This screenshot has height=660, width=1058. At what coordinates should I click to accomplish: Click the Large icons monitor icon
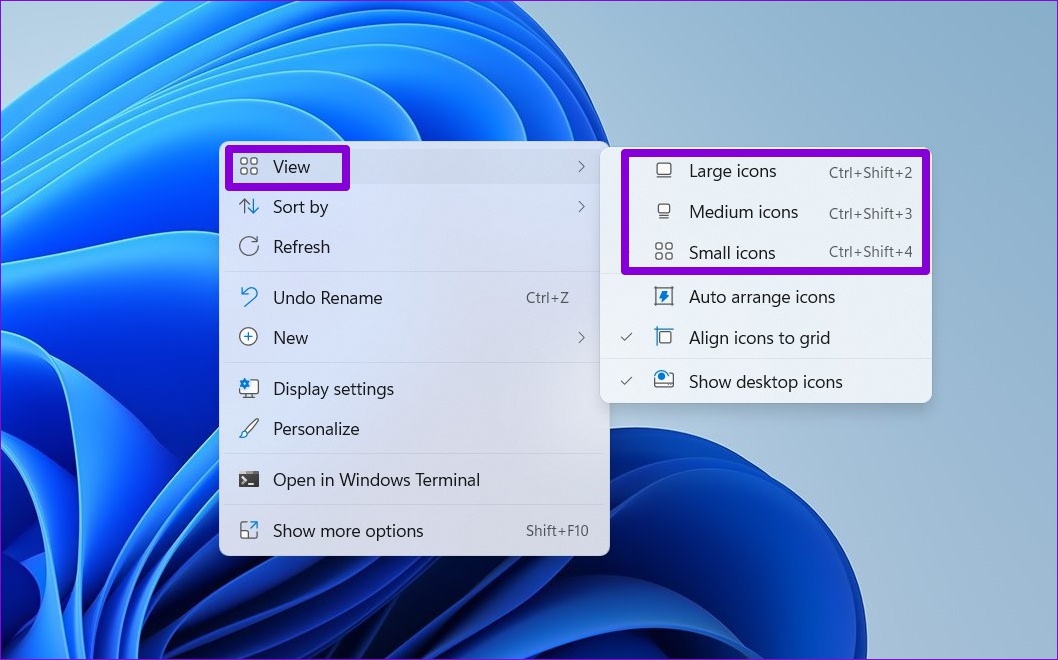point(664,171)
